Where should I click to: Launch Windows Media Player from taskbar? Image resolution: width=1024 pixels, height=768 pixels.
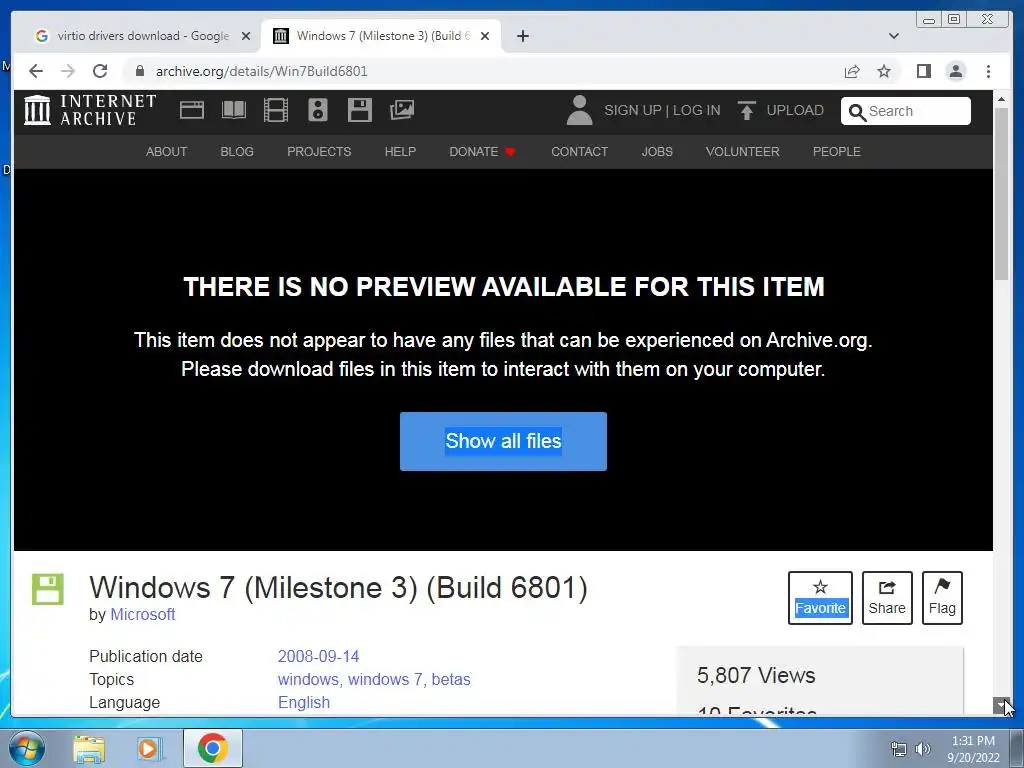point(150,748)
